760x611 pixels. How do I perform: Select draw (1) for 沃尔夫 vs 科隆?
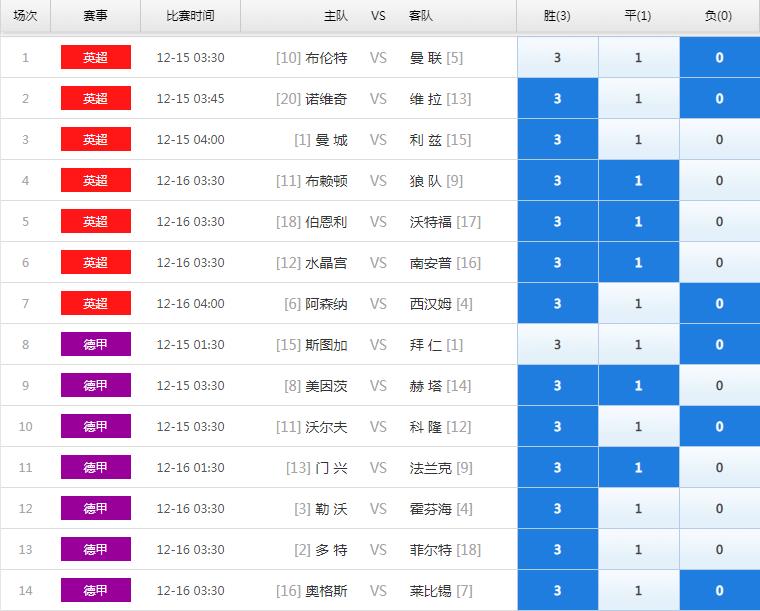click(638, 426)
